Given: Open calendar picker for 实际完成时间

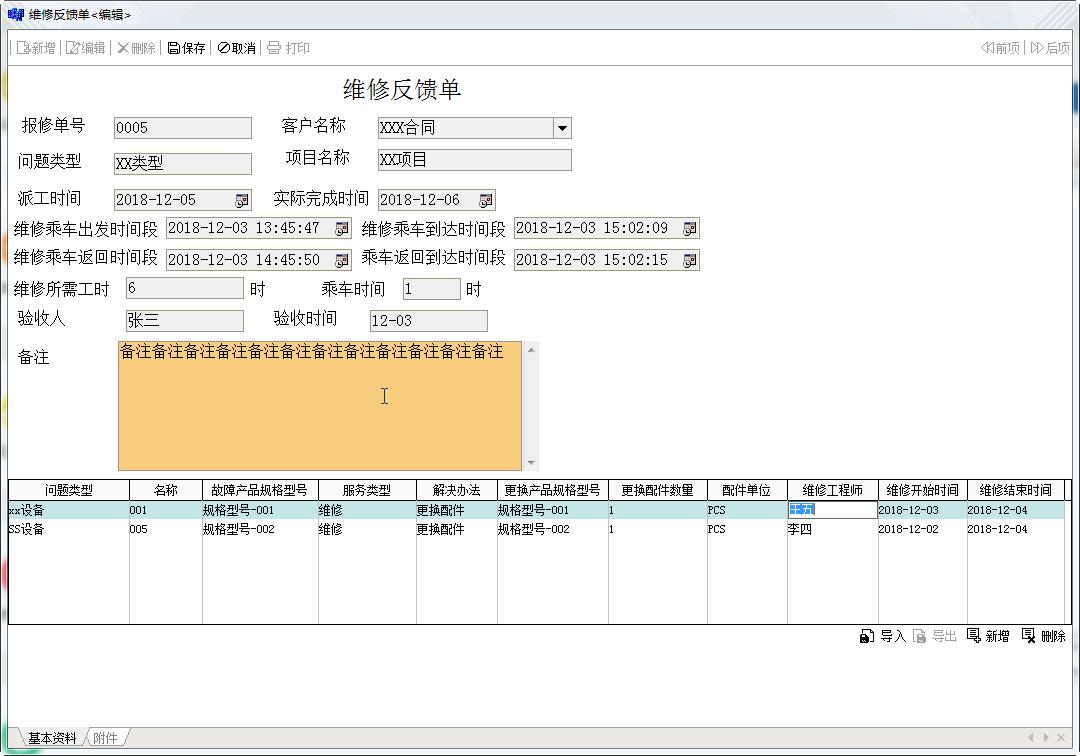Looking at the screenshot, I should (x=485, y=200).
